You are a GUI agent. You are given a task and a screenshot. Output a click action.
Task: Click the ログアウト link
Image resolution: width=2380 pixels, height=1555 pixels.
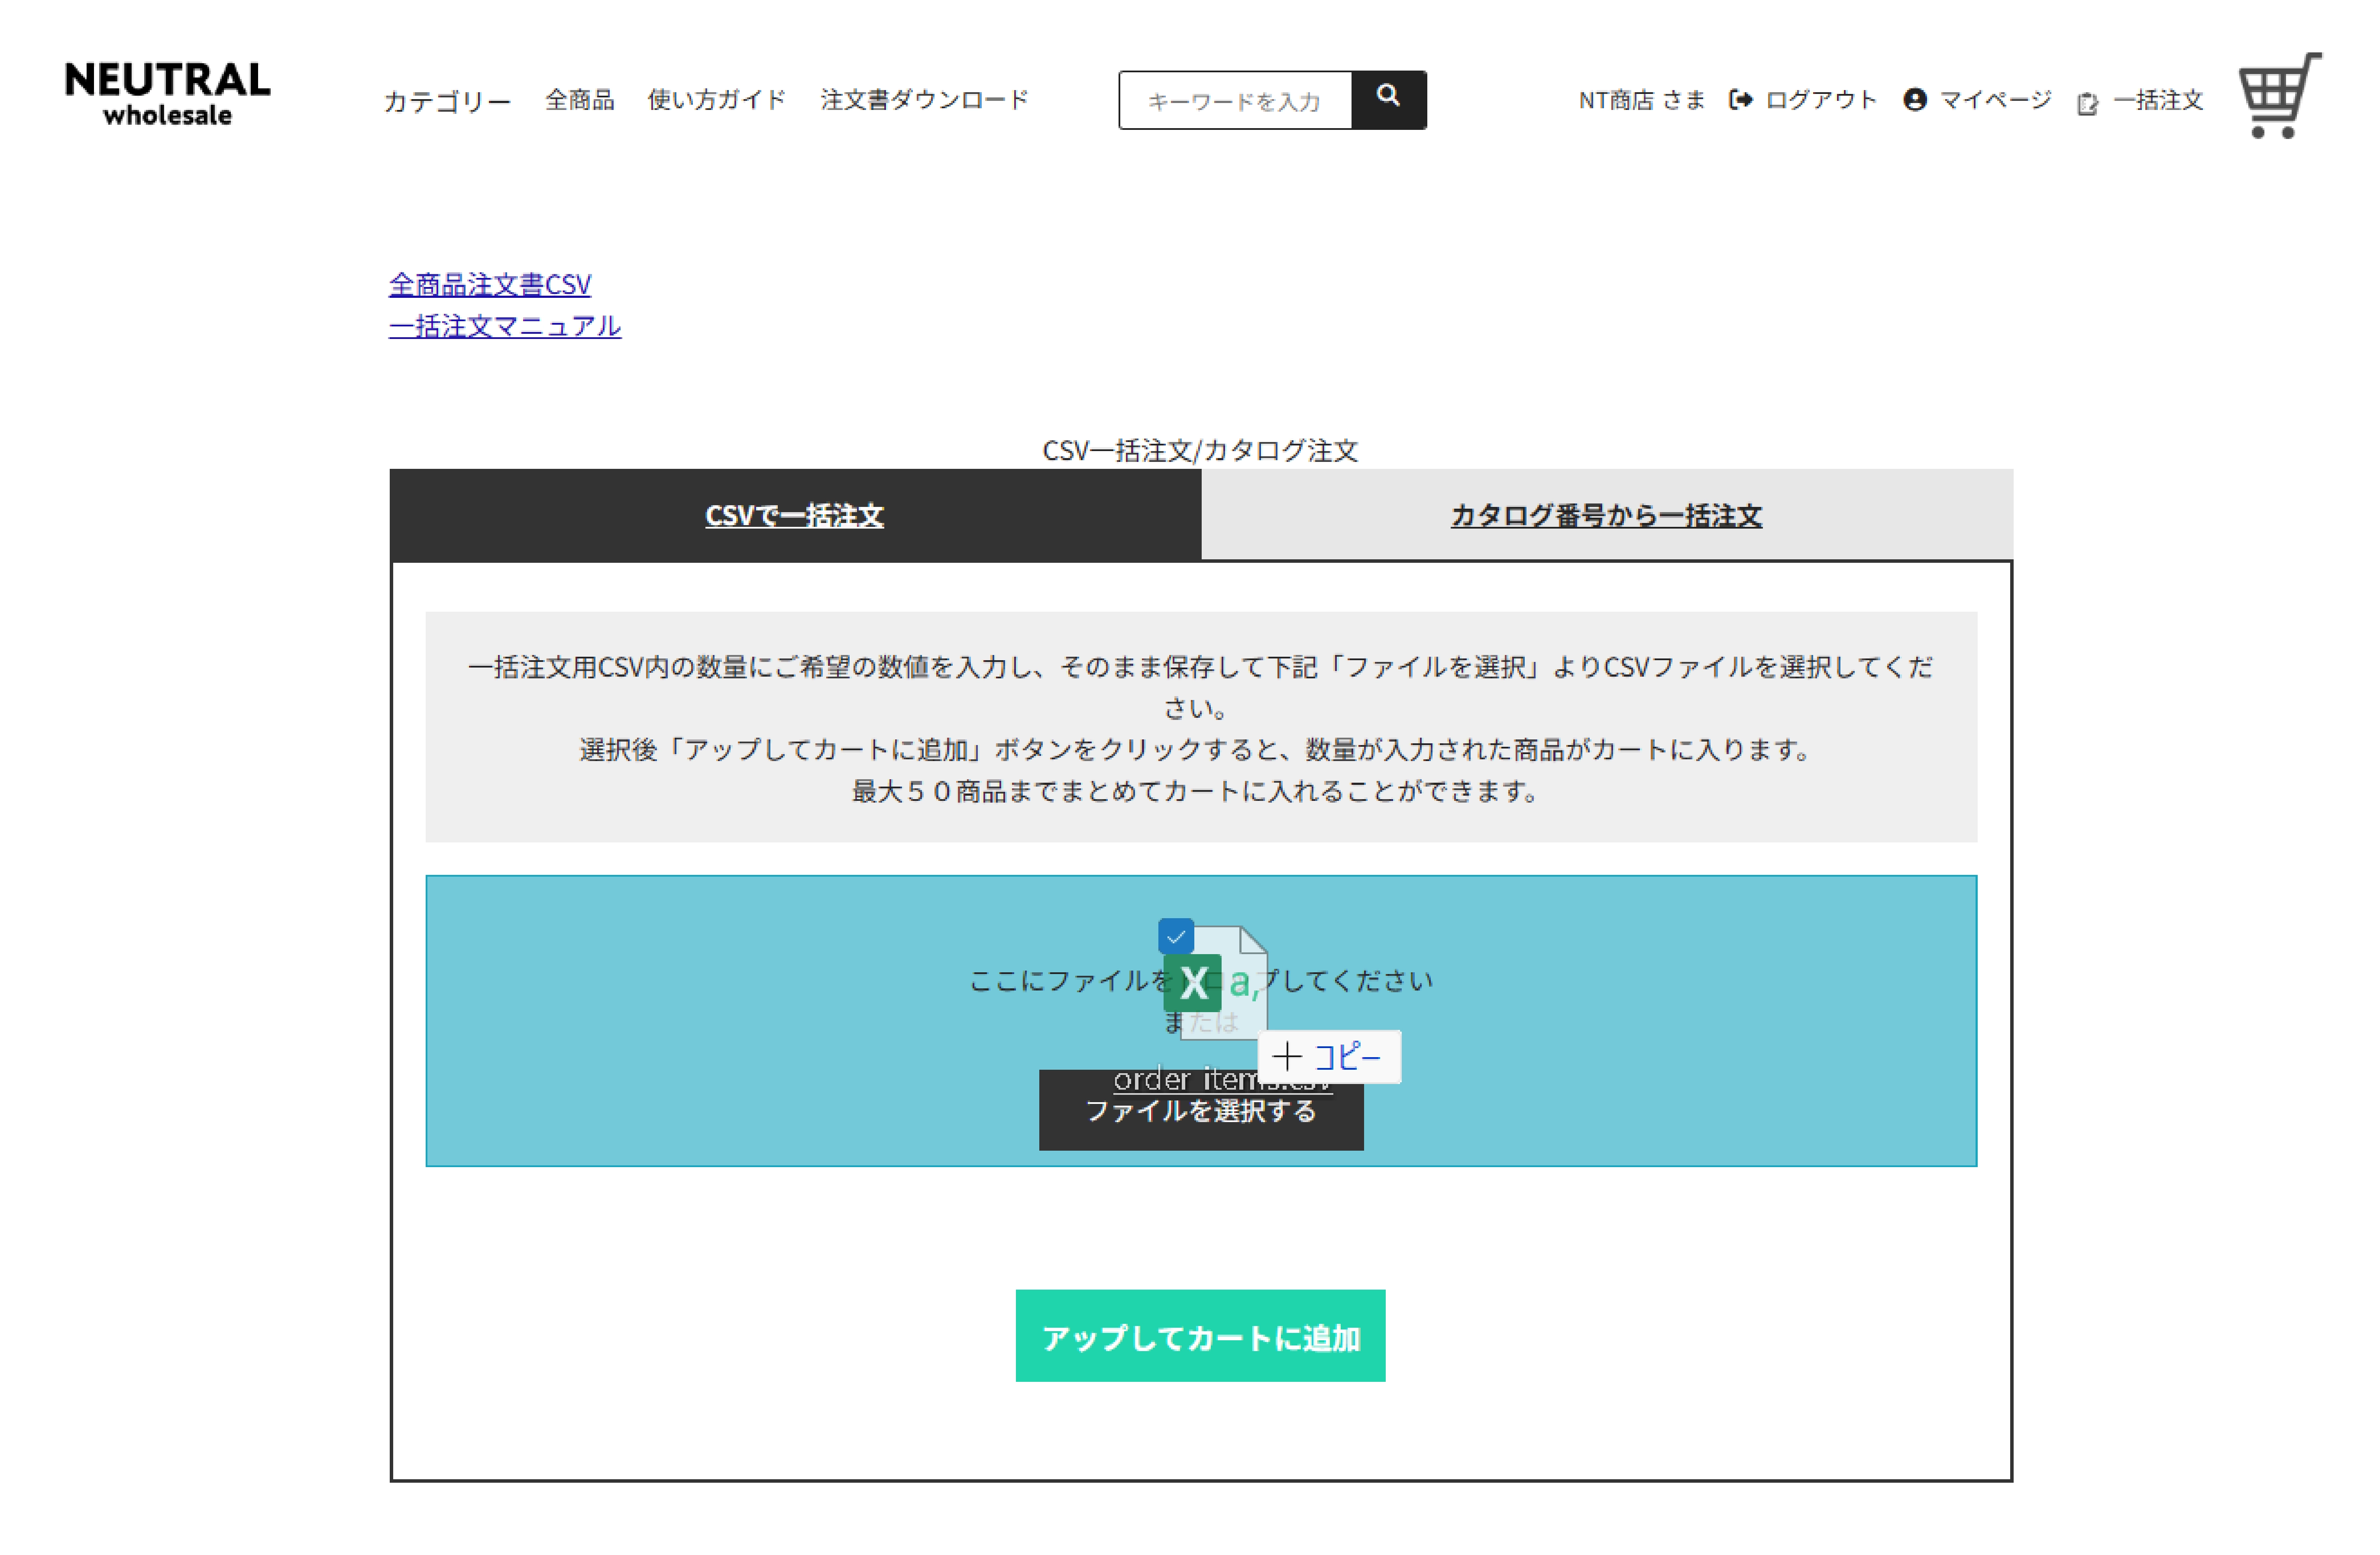pos(1821,99)
